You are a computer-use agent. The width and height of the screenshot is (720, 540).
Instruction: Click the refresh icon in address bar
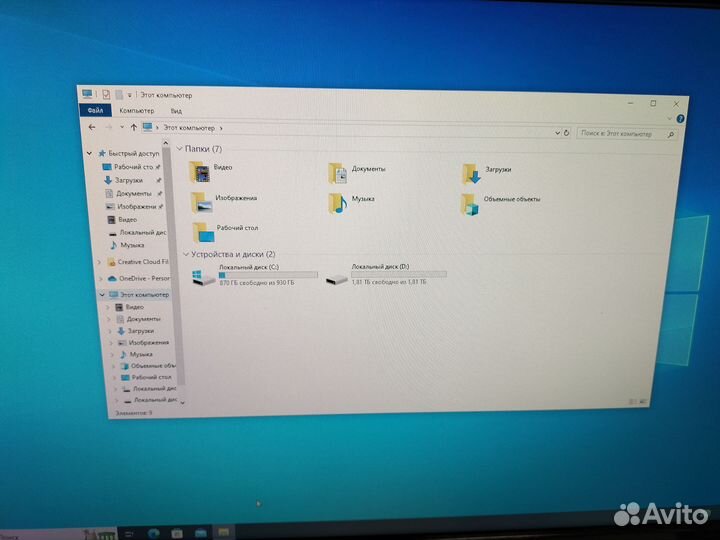click(567, 133)
